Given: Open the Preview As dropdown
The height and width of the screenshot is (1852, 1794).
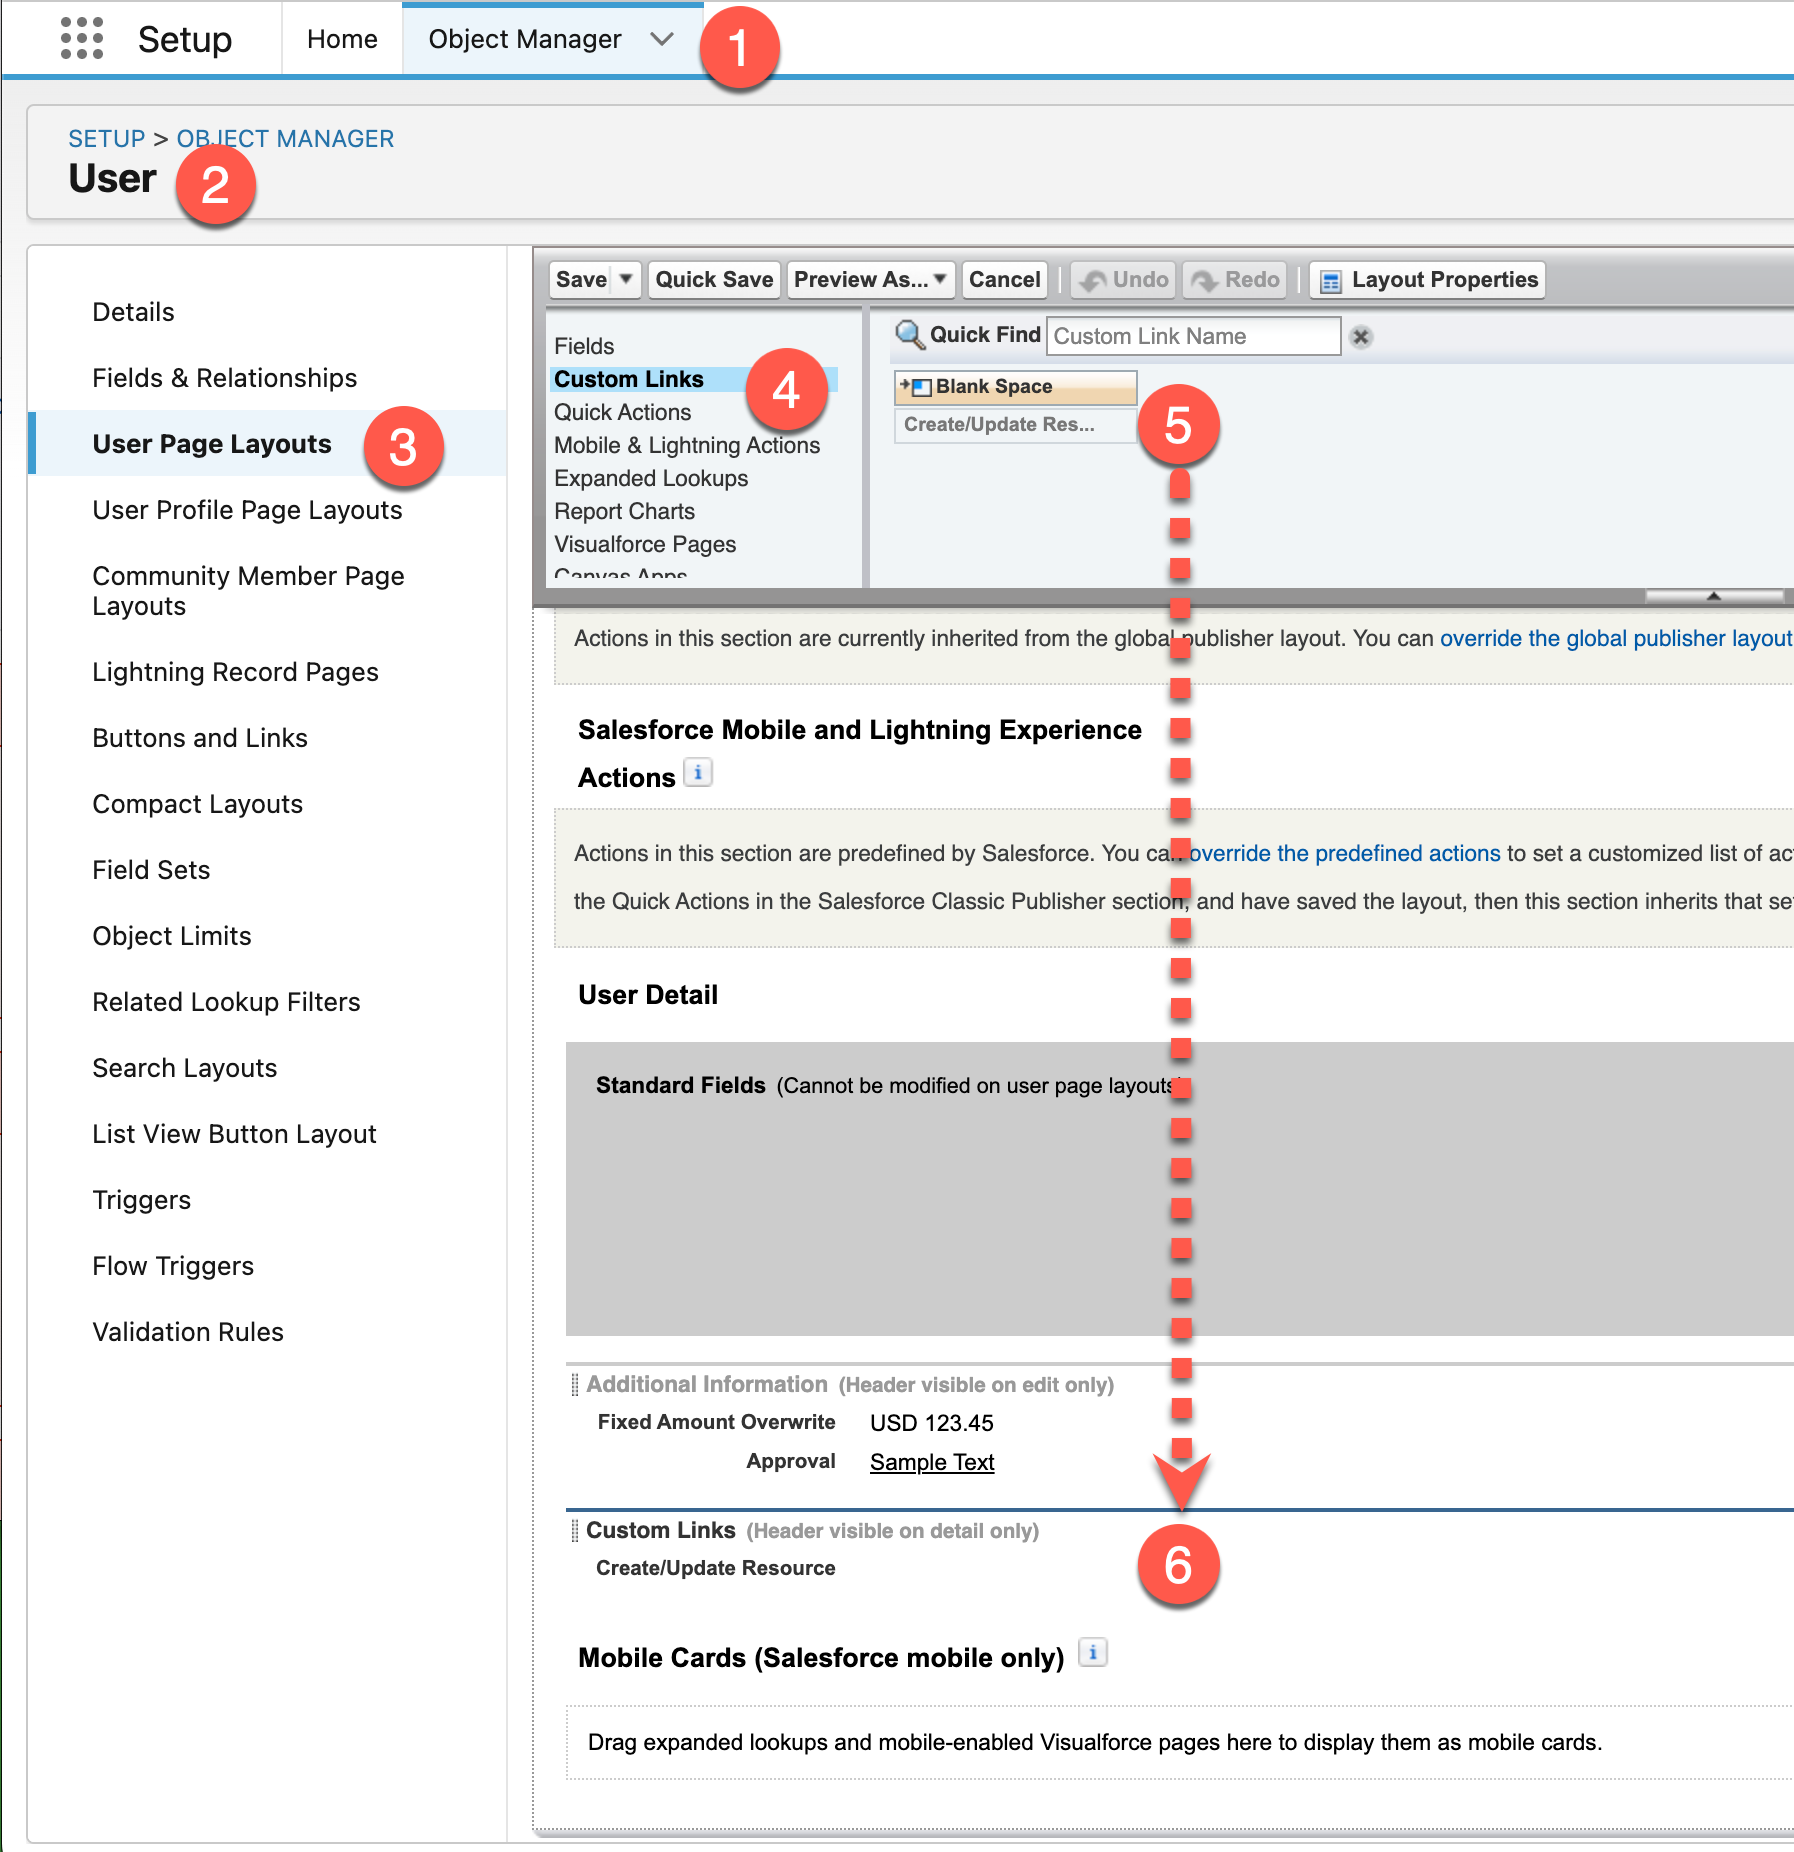Looking at the screenshot, I should [871, 280].
